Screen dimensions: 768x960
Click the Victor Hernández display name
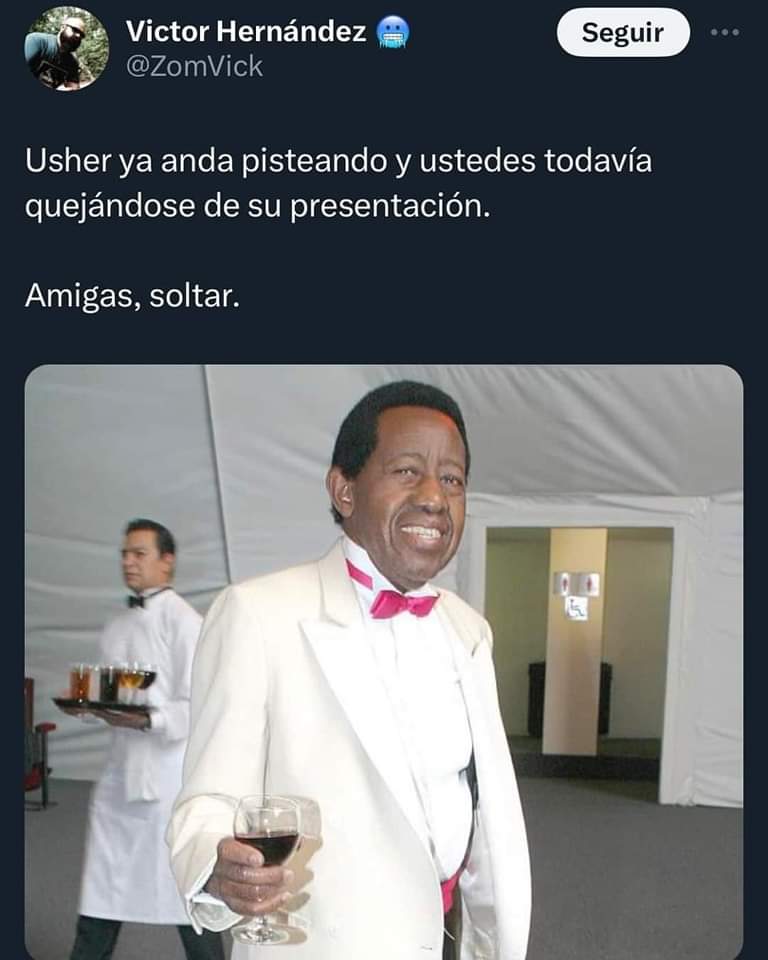point(246,31)
